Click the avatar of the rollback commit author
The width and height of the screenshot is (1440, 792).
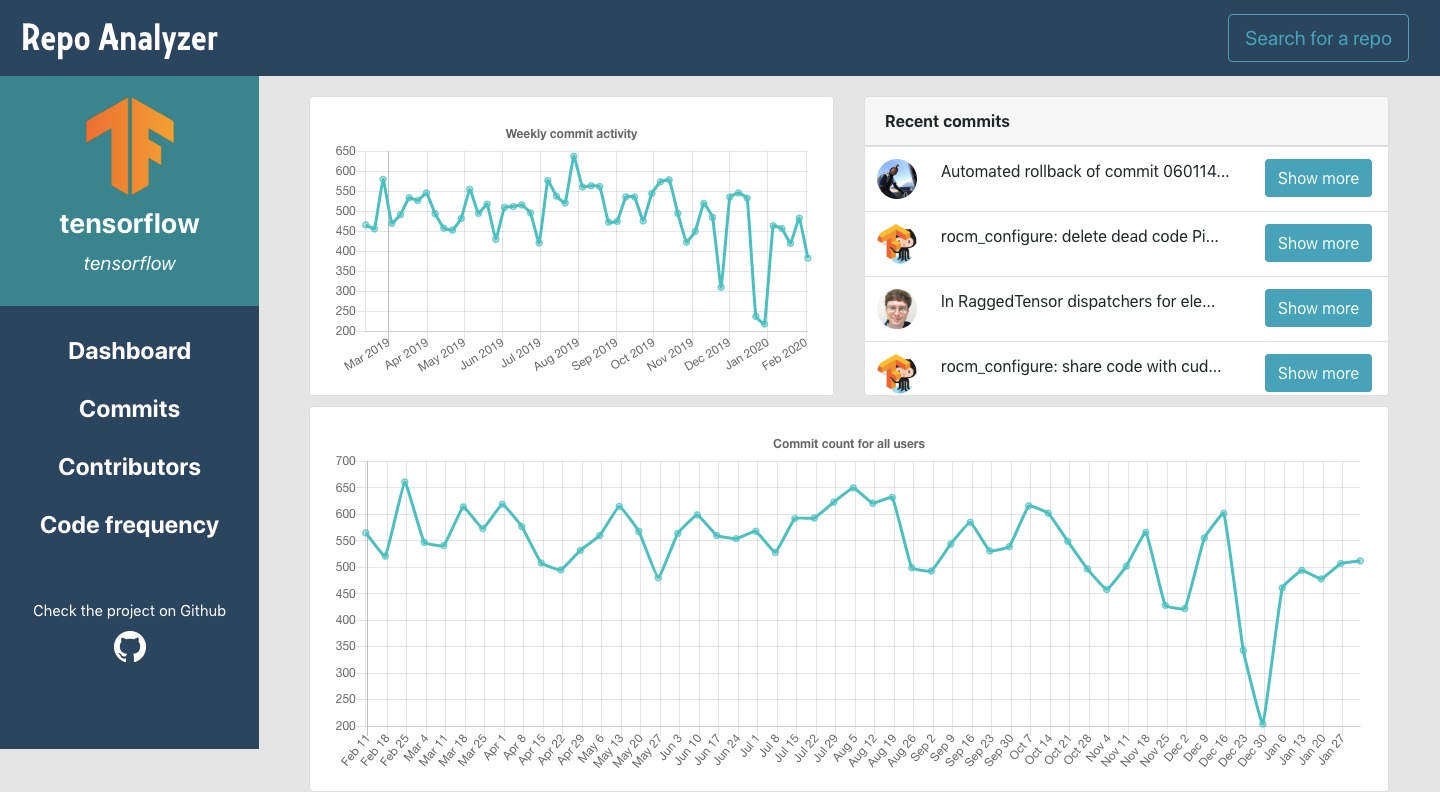[897, 178]
